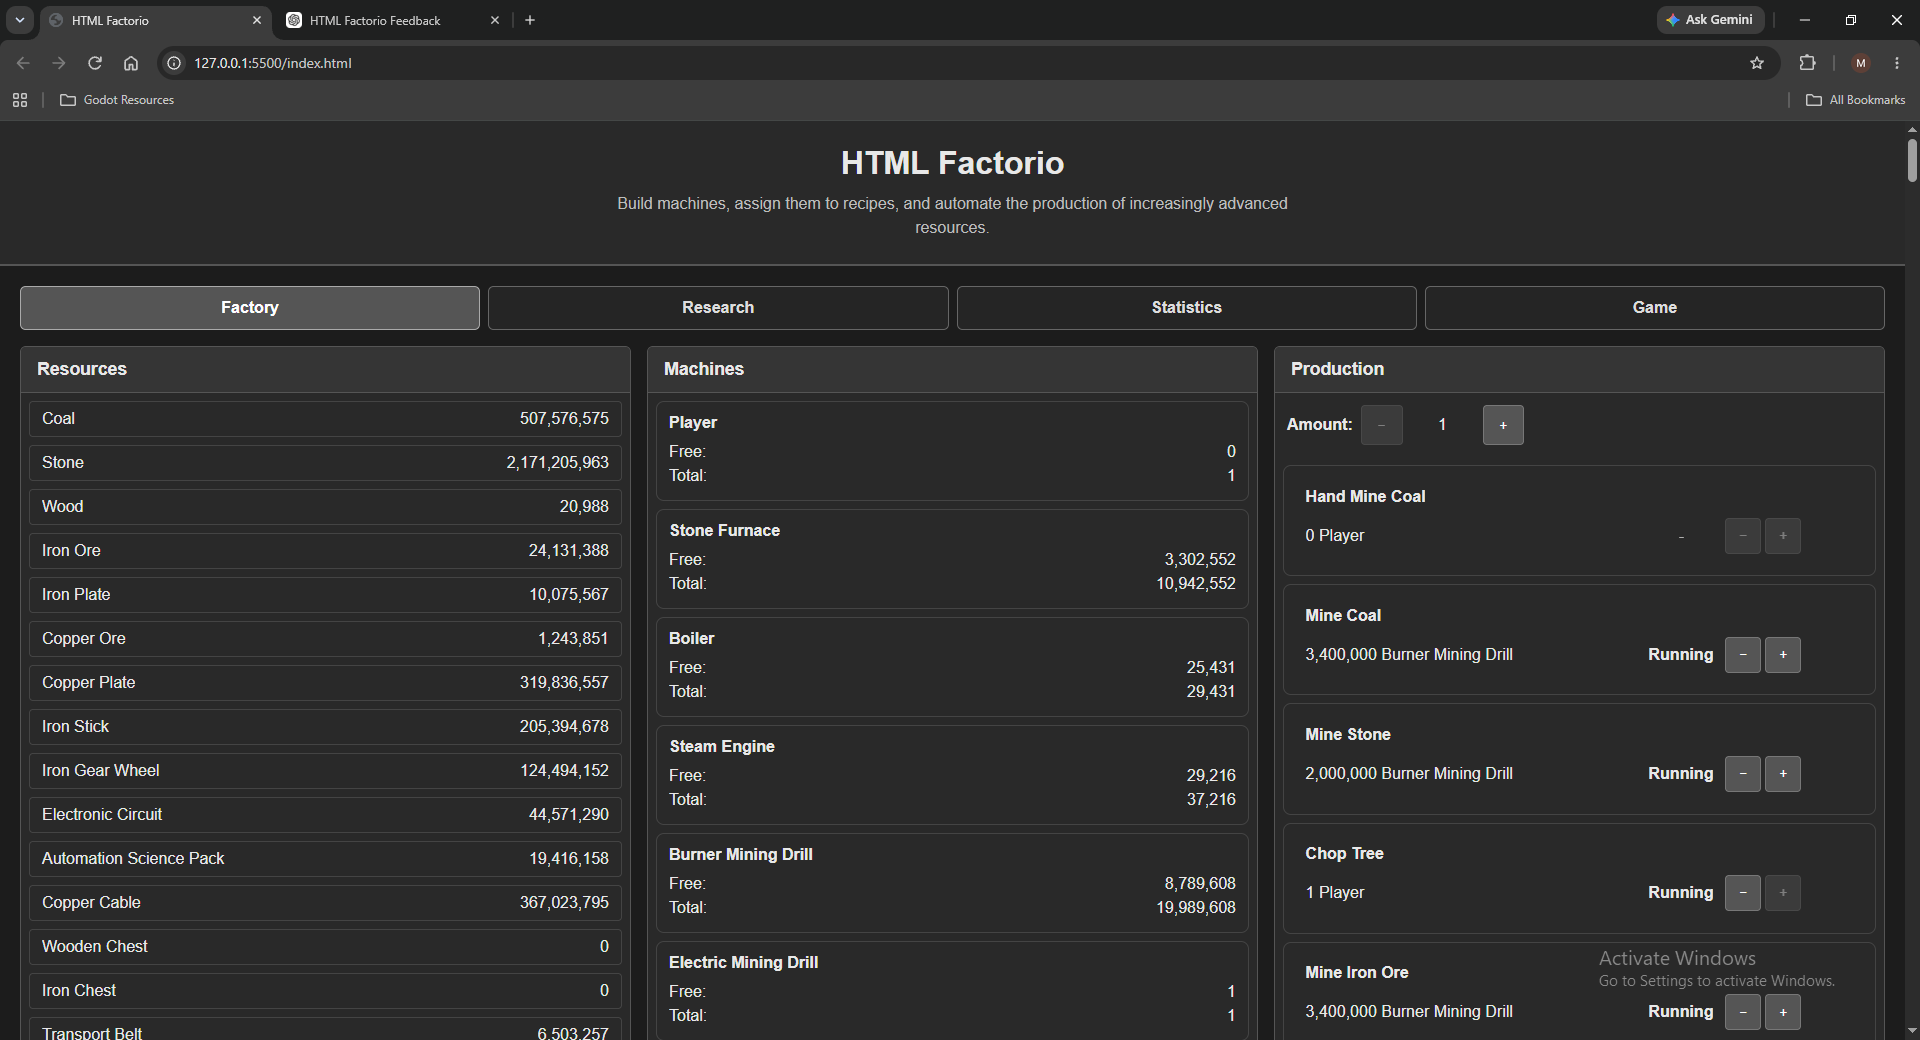Add drills to Mine Iron Ore
The height and width of the screenshot is (1040, 1920).
(1783, 1012)
